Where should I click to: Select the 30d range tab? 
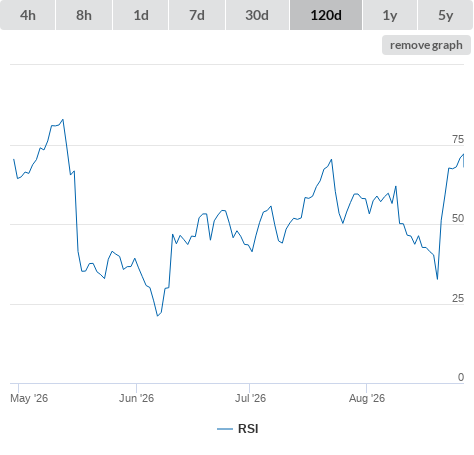pyautogui.click(x=257, y=15)
